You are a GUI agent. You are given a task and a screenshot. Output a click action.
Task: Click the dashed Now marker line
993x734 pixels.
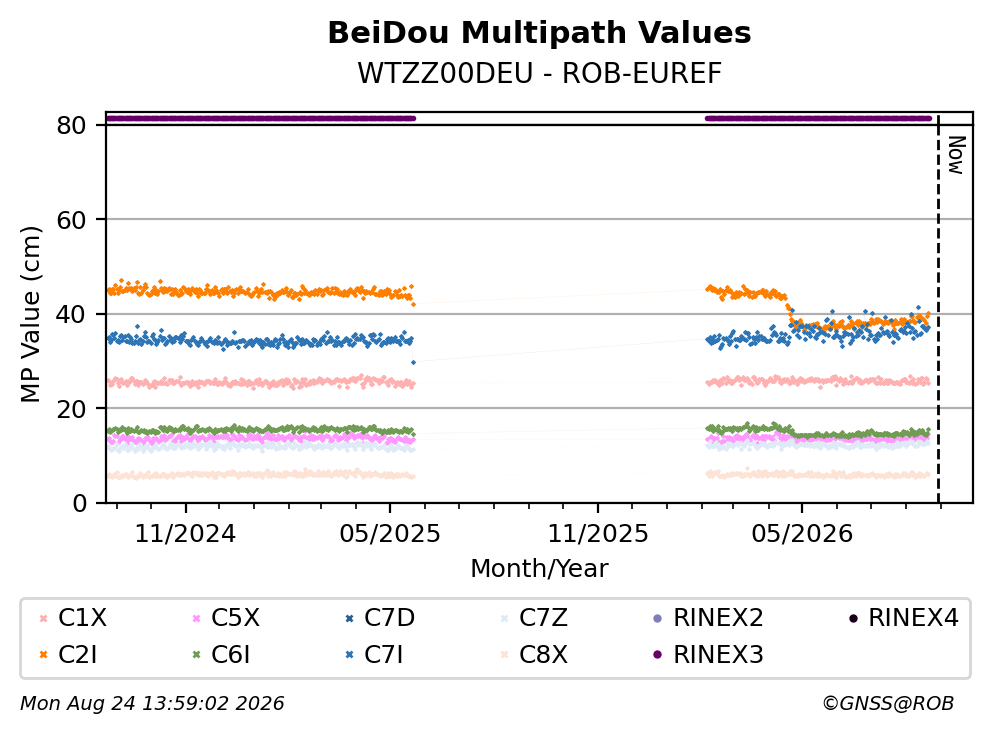[938, 310]
